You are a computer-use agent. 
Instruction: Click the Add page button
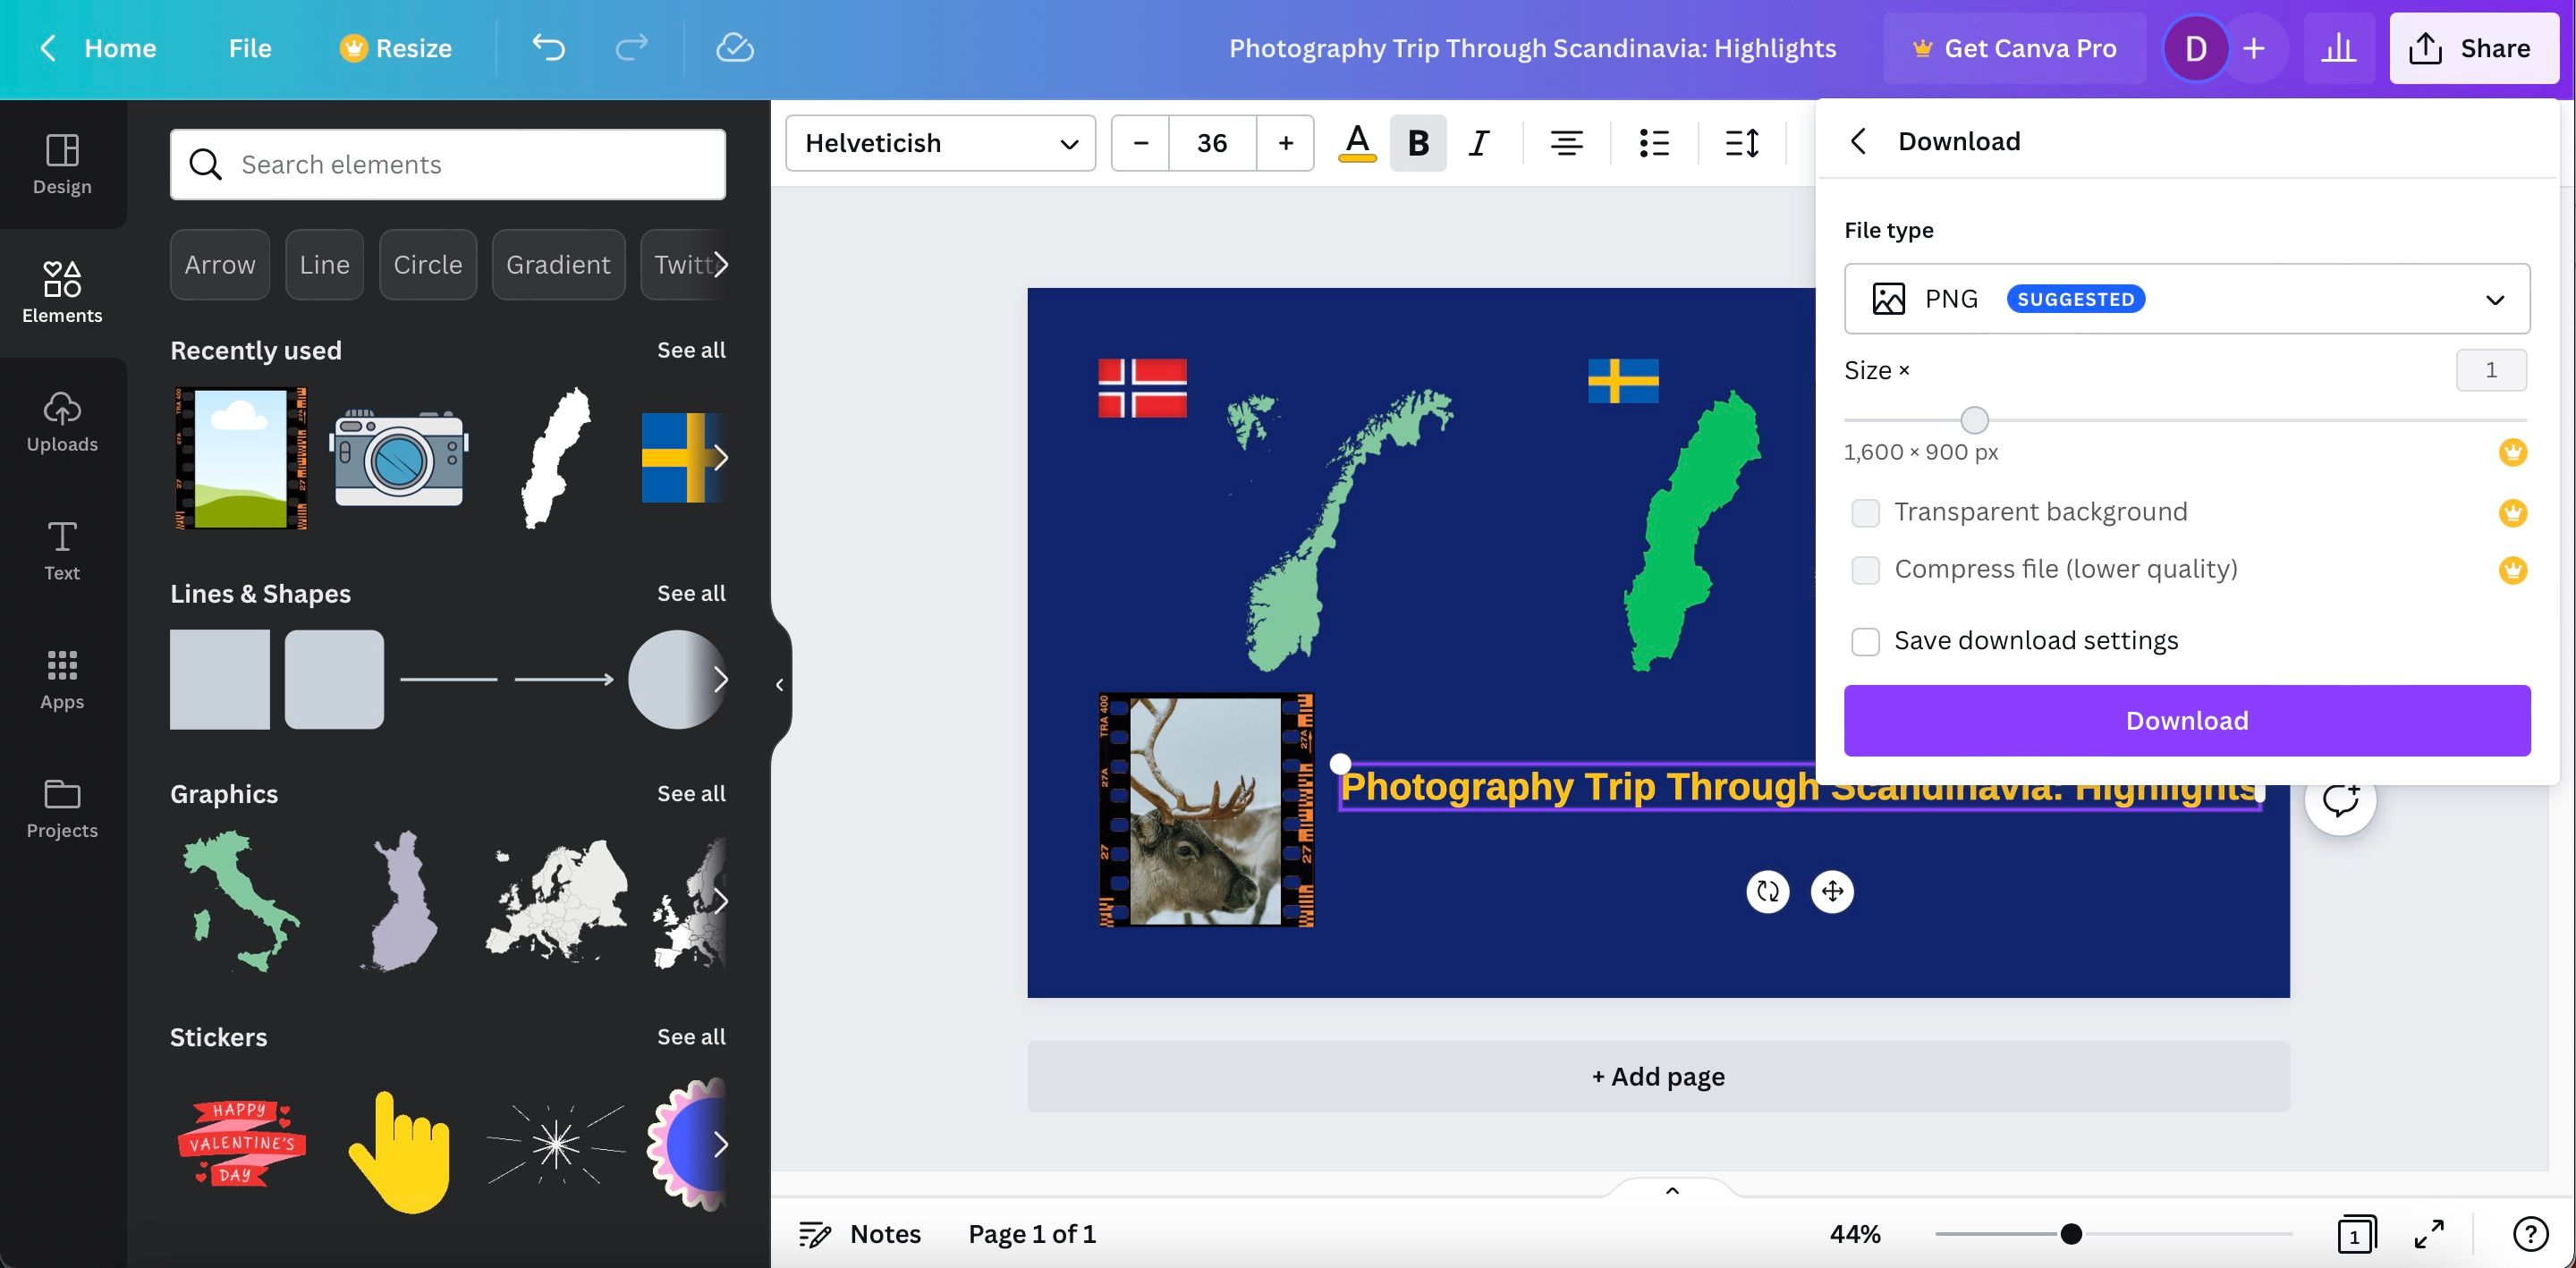click(1657, 1076)
